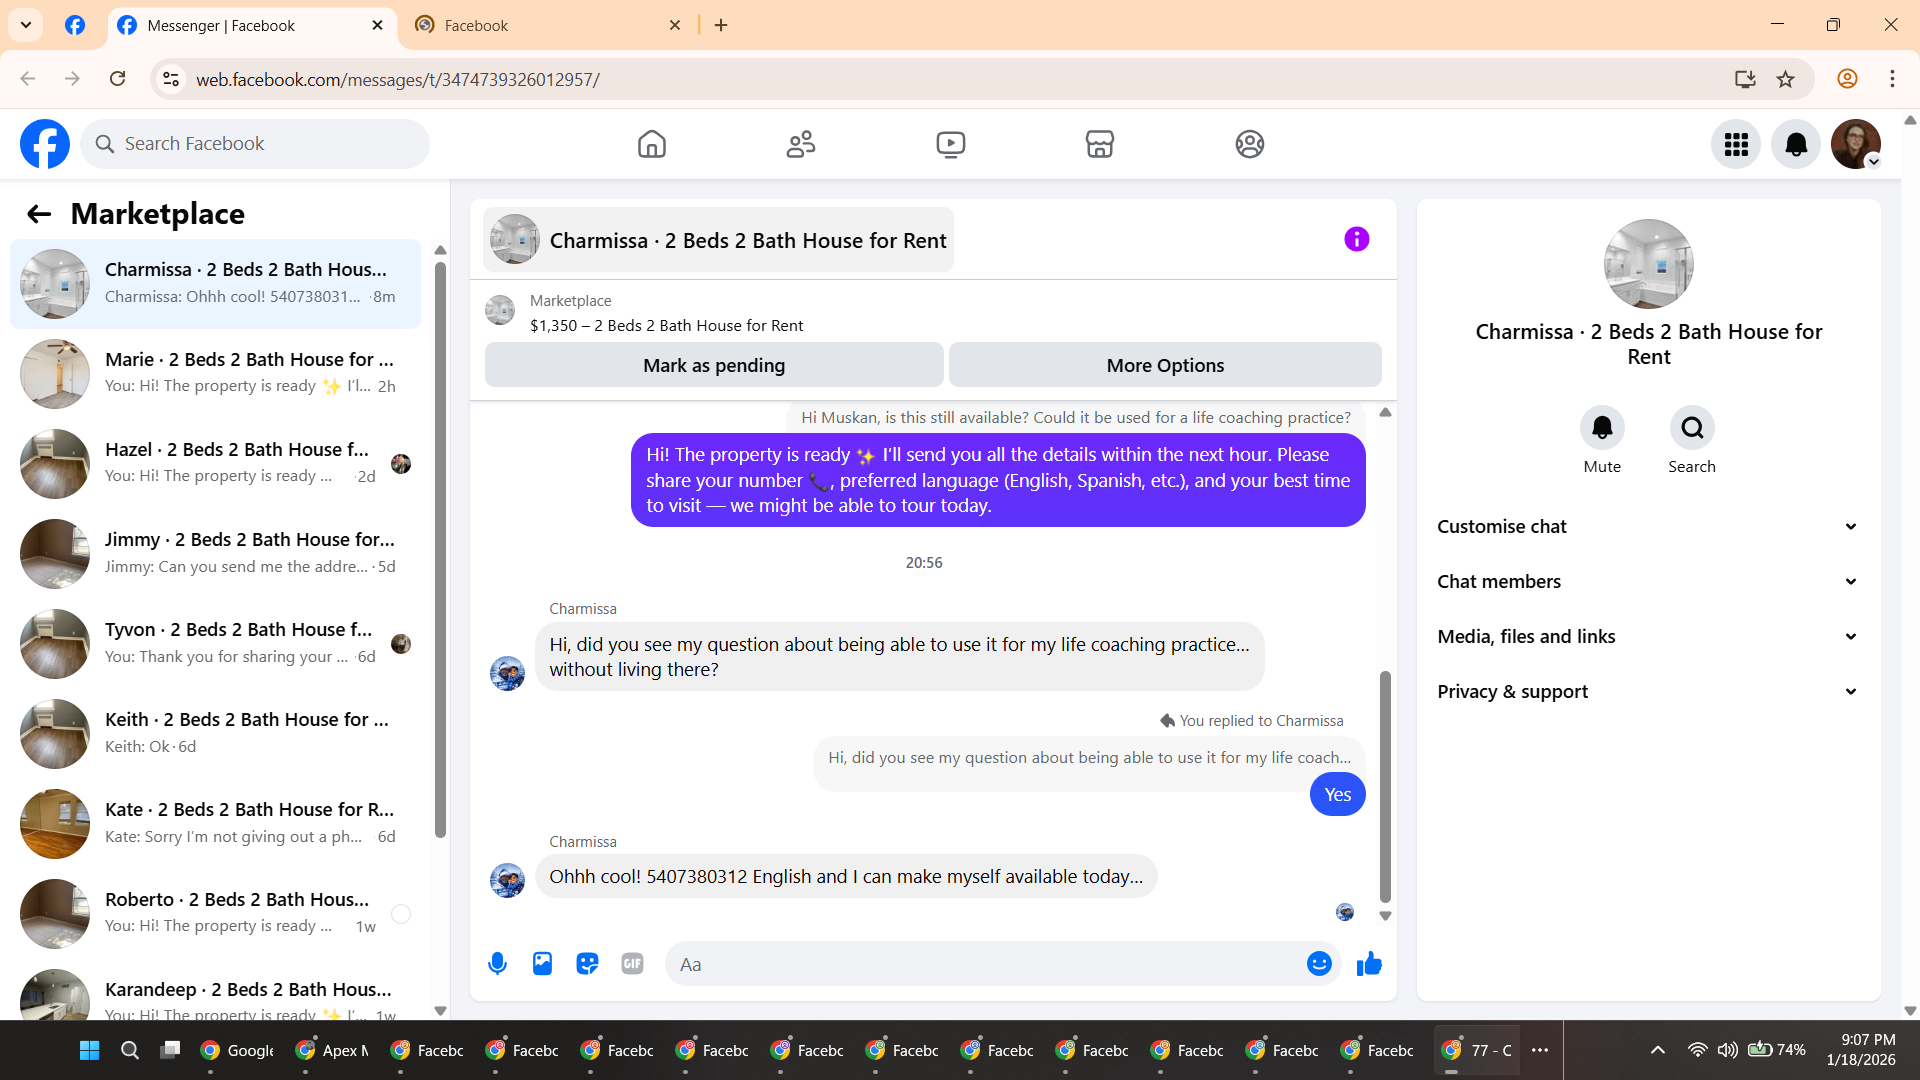
Task: Attach a photo using the image icon
Action: tap(542, 964)
